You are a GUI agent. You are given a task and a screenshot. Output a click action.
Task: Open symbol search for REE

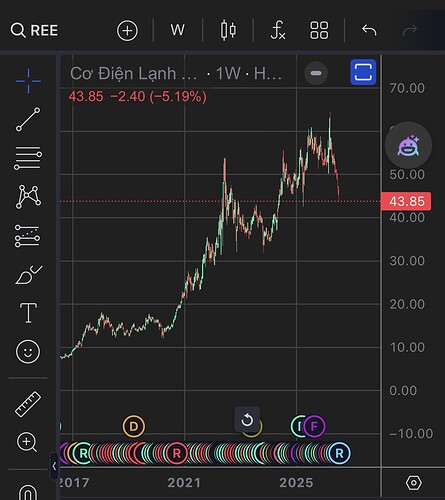click(34, 30)
